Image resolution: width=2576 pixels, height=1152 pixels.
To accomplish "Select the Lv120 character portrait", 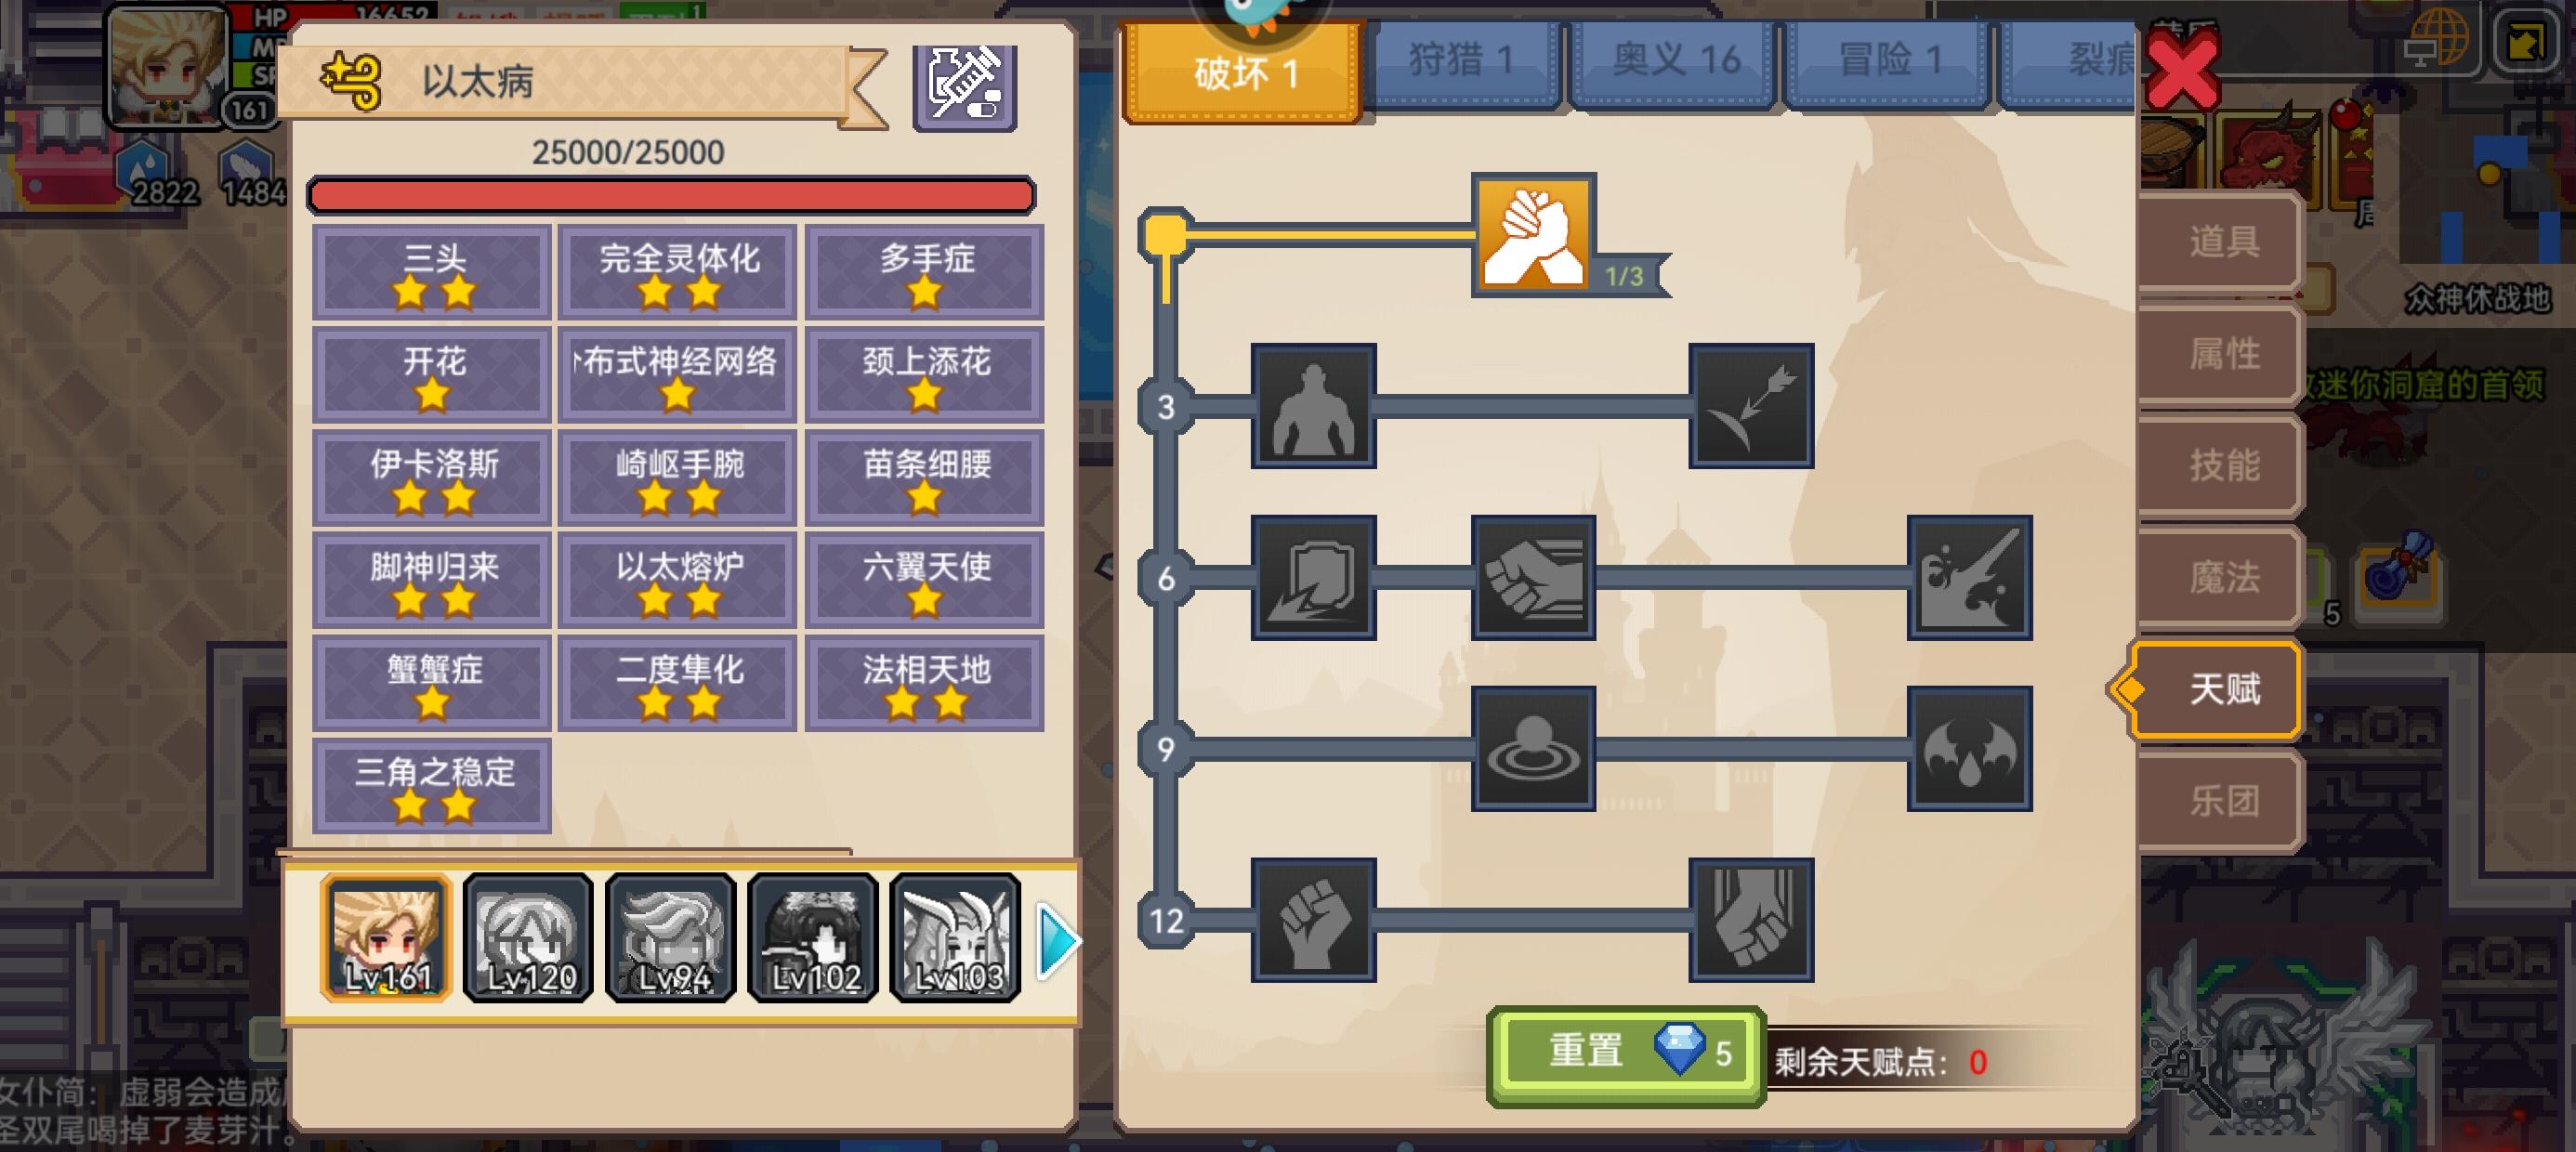I will point(529,937).
